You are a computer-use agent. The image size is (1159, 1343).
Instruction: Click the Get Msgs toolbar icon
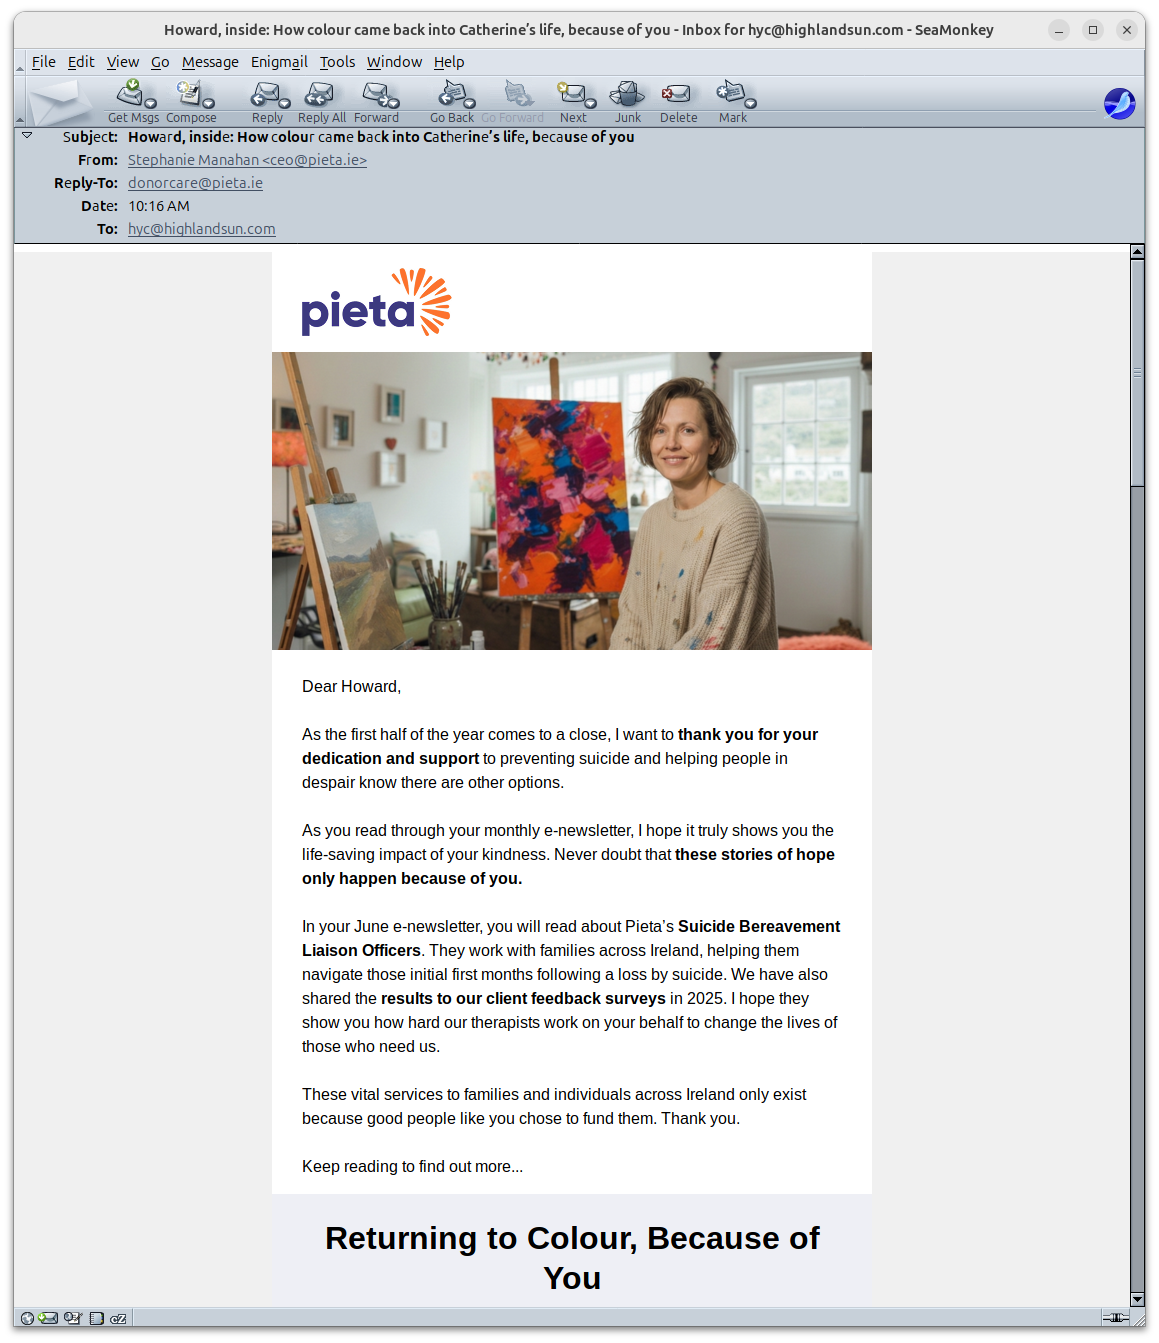[129, 101]
